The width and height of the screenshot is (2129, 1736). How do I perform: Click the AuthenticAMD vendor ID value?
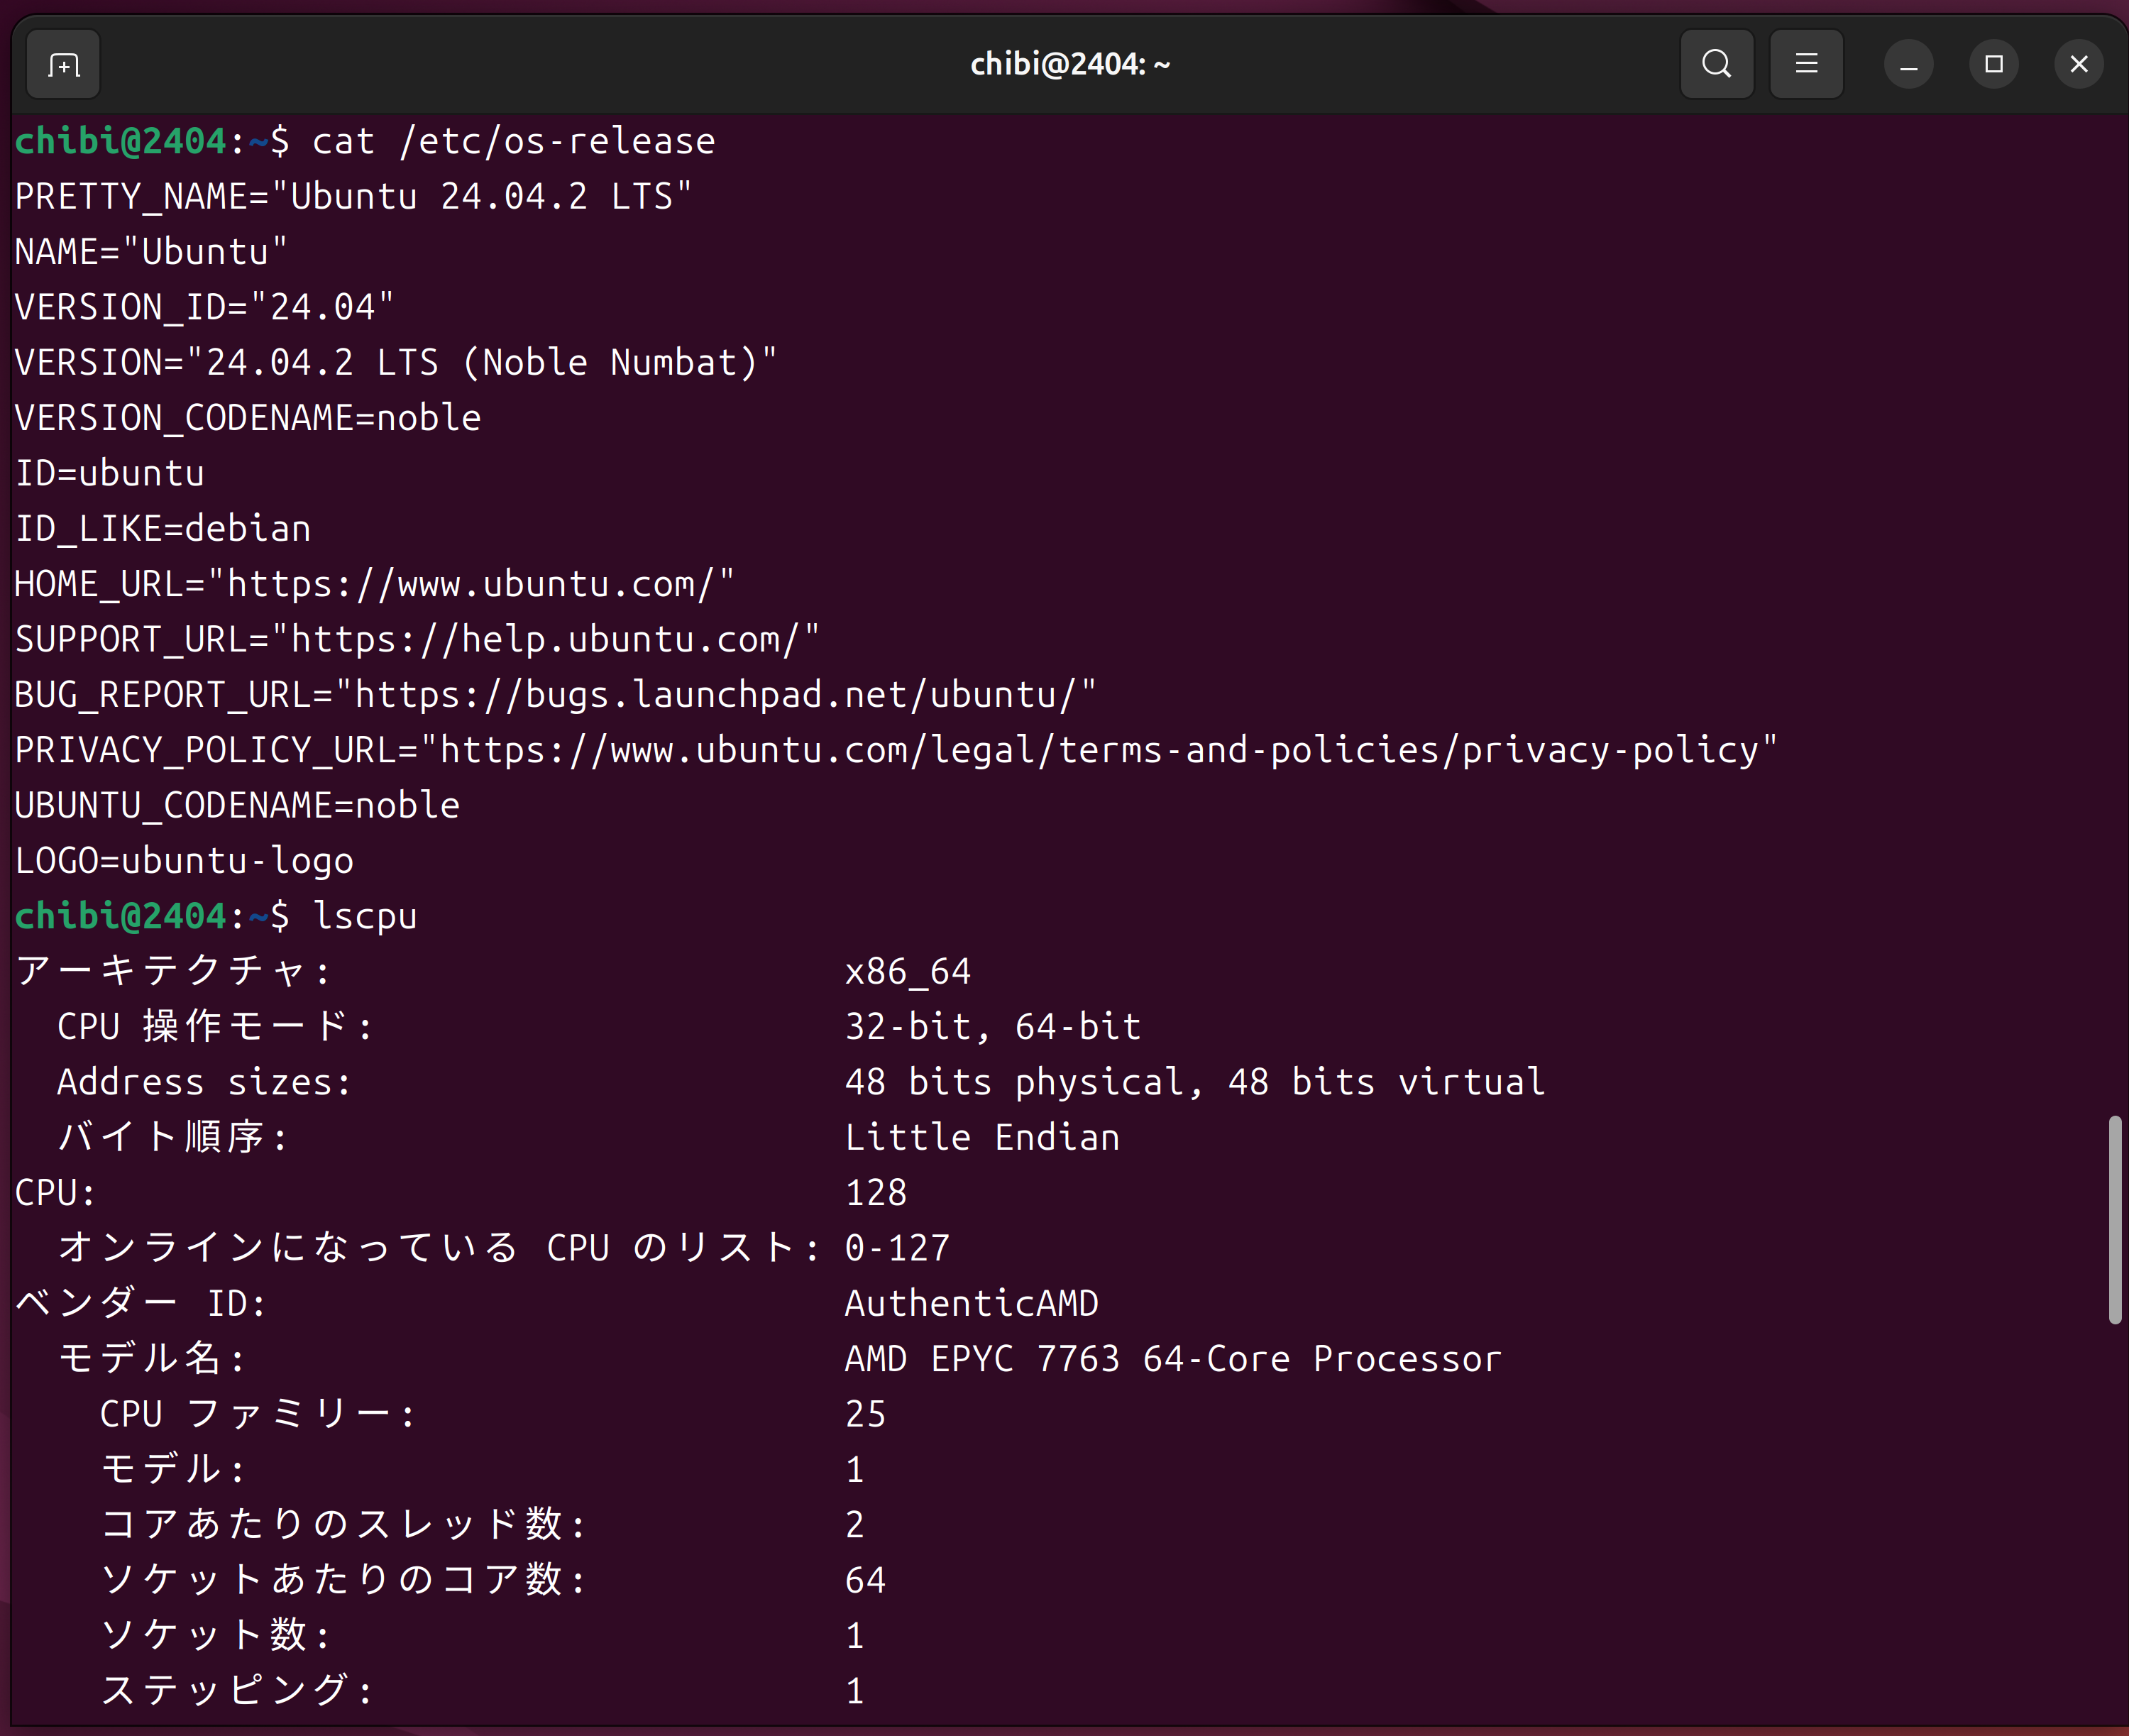(971, 1304)
